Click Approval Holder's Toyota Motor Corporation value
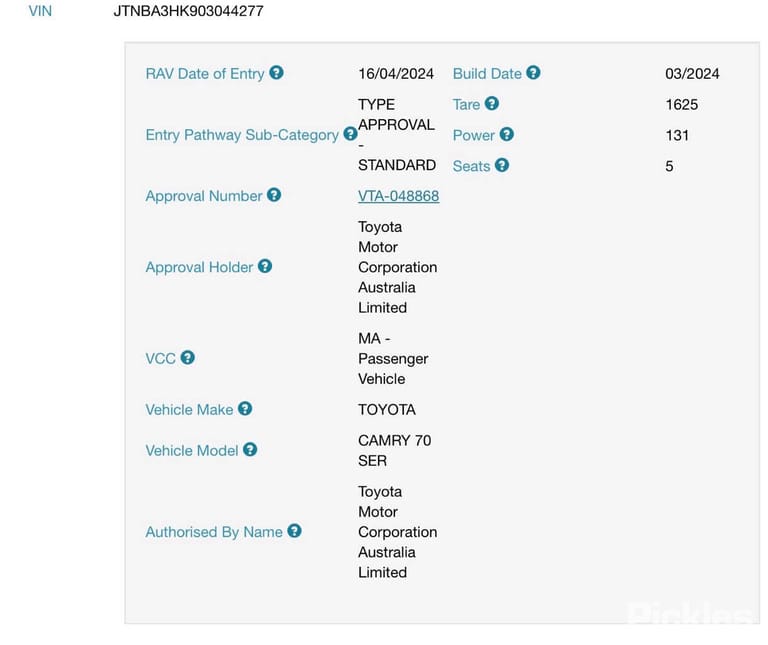The height and width of the screenshot is (645, 768). 397,267
